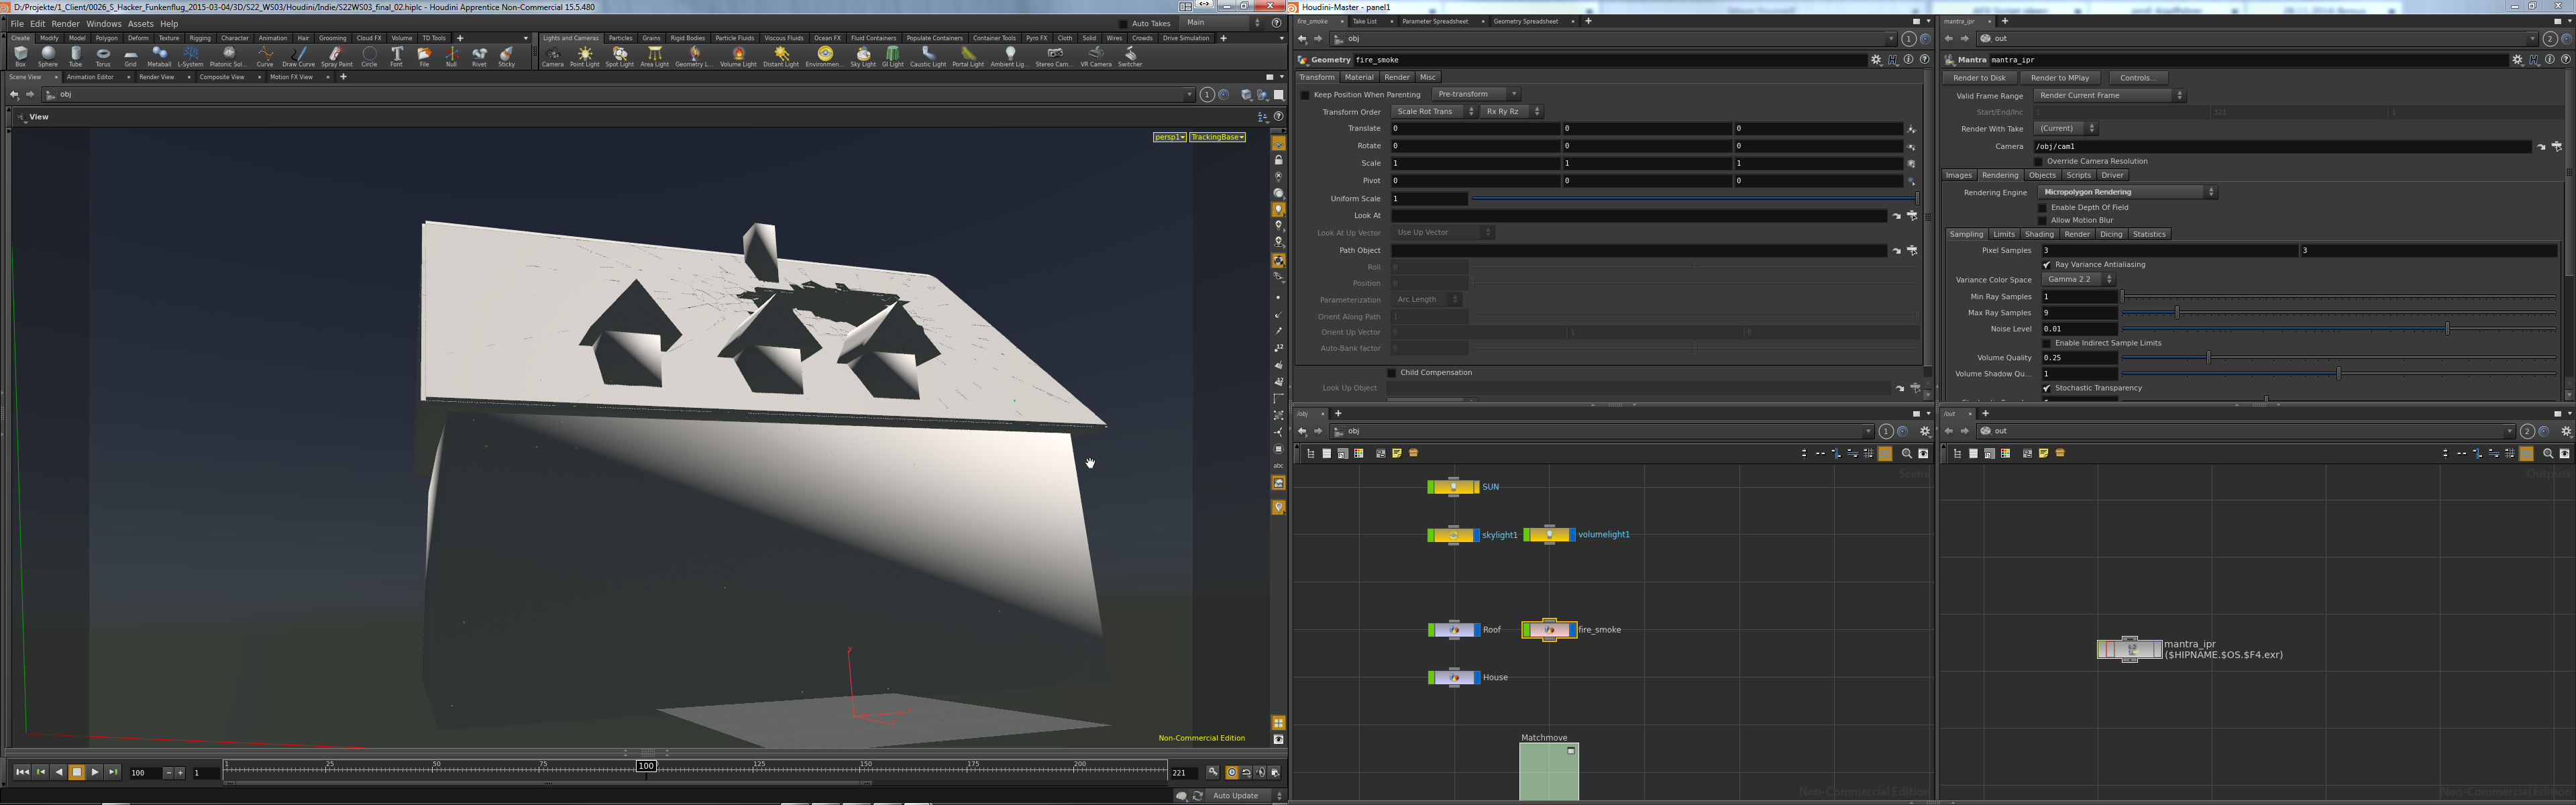Open the Objects tab in mantra_ipr parameters

point(2042,175)
